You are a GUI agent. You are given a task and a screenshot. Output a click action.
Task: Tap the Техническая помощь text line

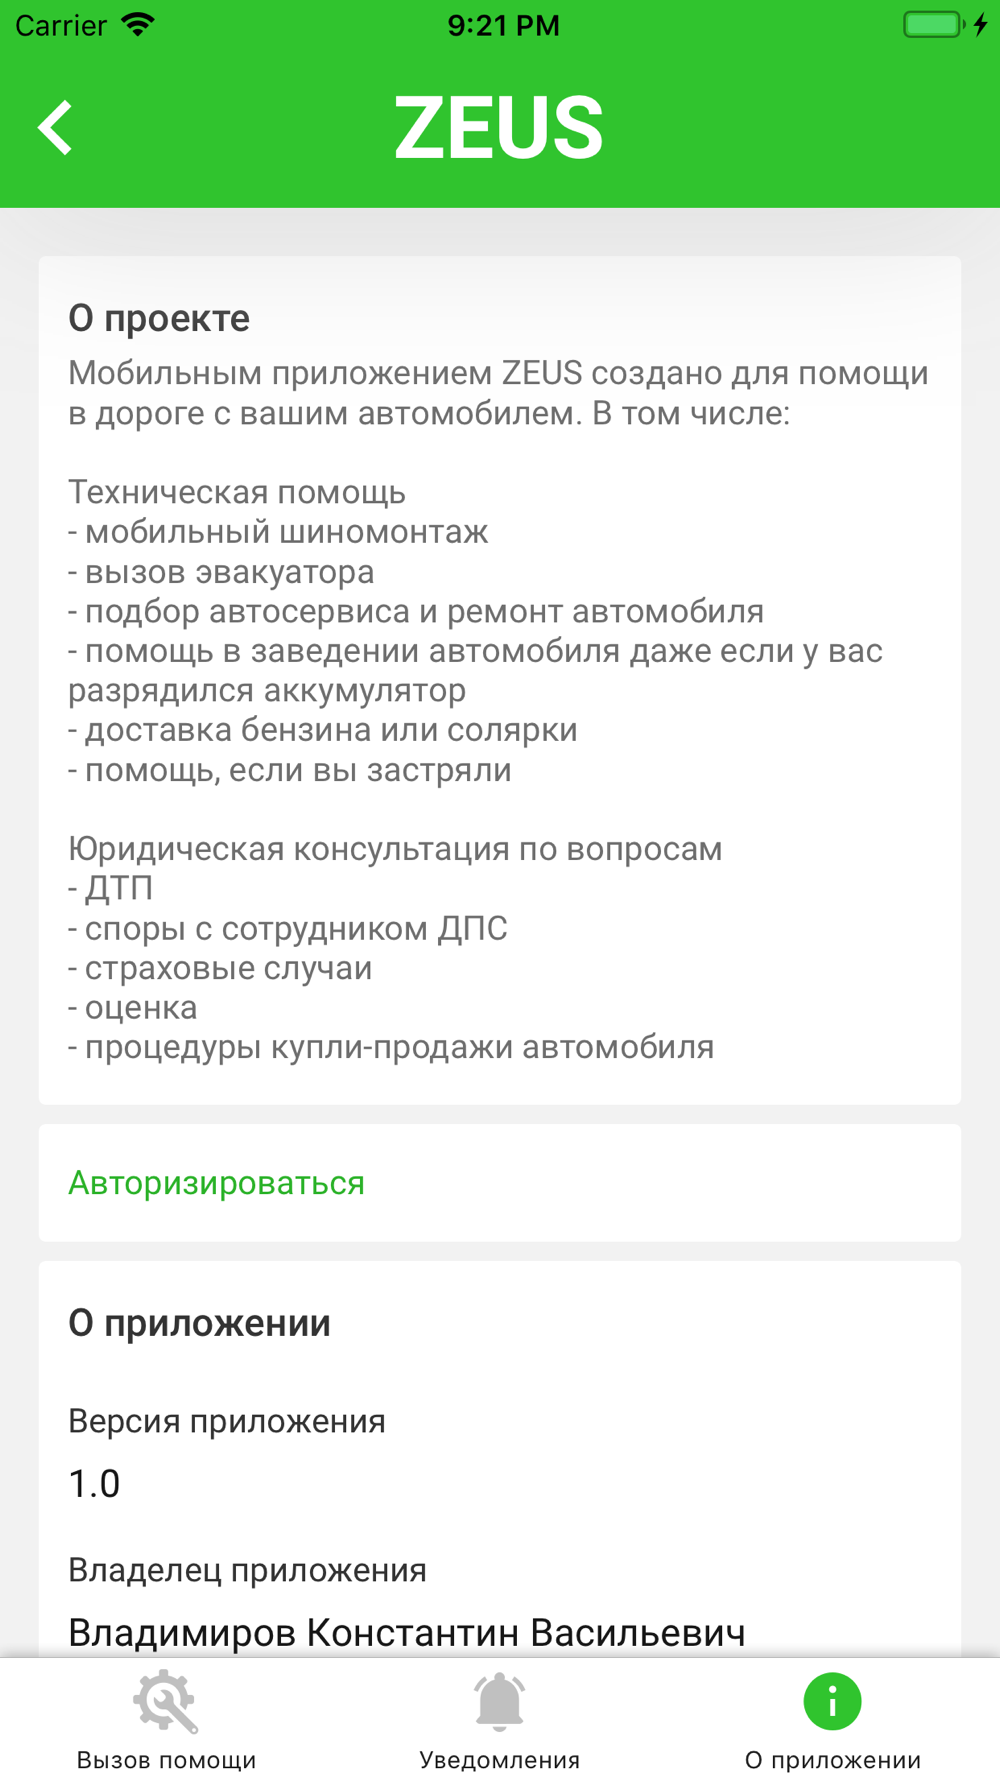[237, 492]
